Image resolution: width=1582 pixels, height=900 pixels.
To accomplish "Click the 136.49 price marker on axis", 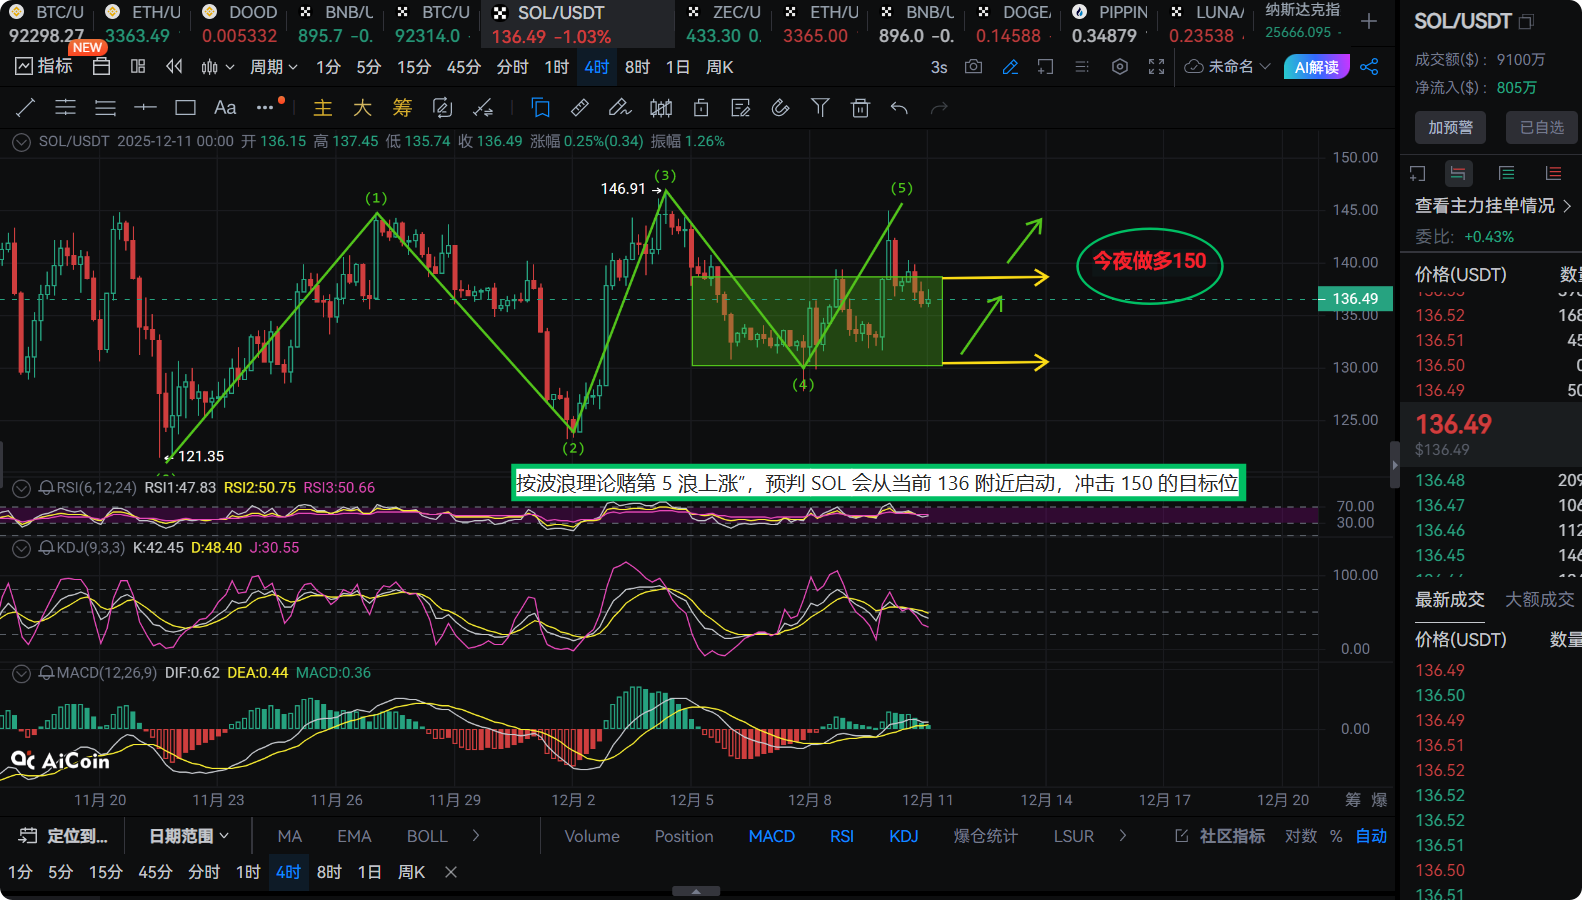I will click(x=1355, y=299).
